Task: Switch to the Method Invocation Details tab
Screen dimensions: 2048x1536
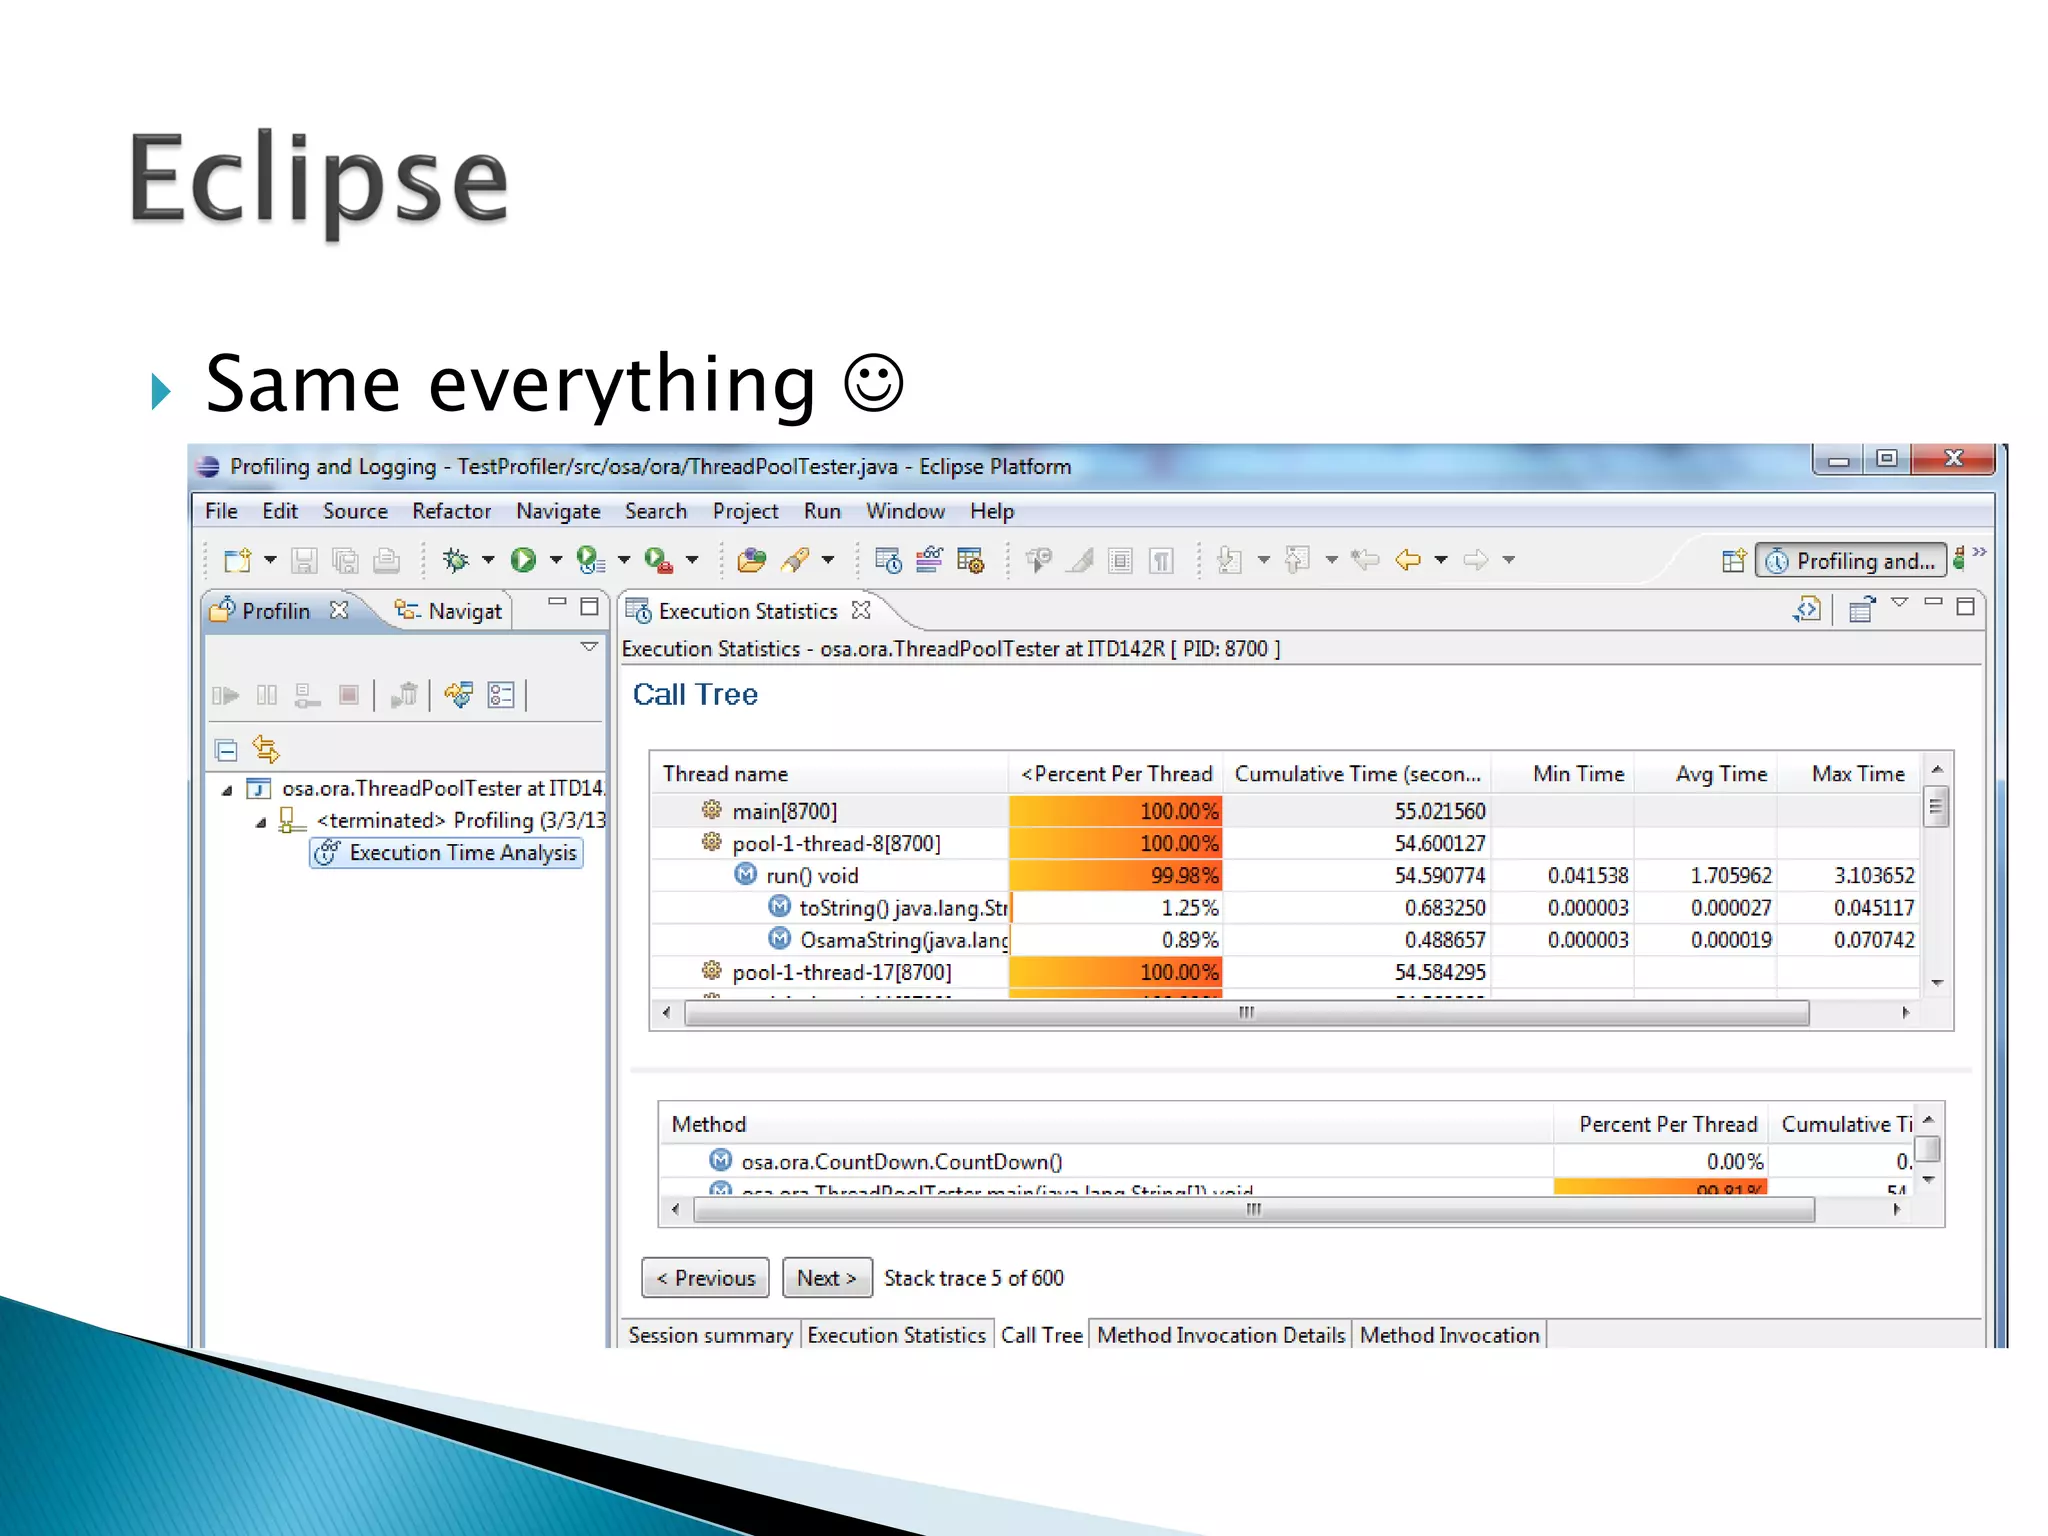Action: tap(1220, 1335)
